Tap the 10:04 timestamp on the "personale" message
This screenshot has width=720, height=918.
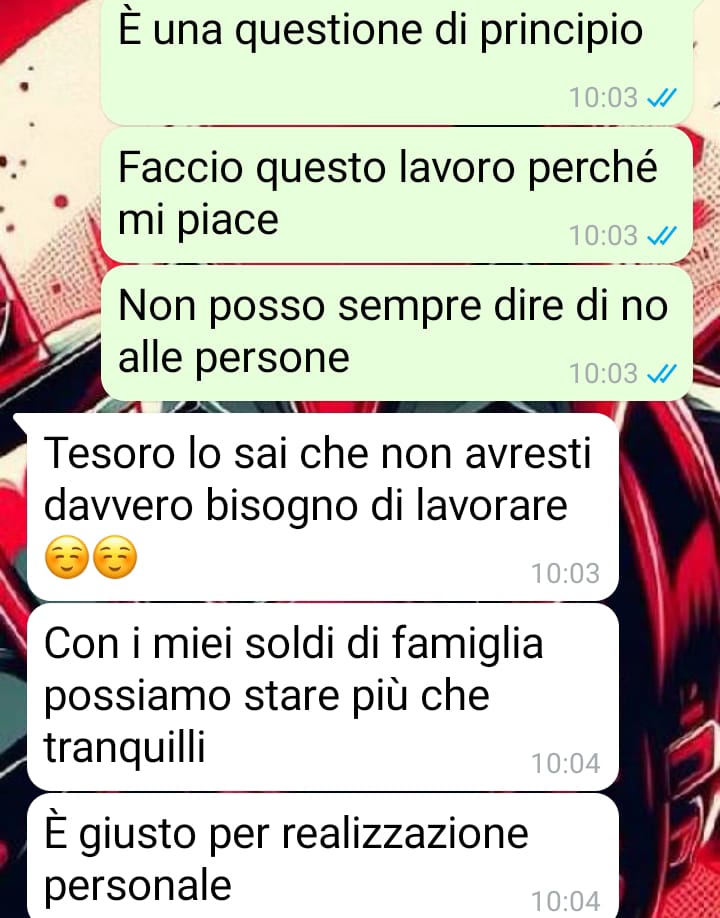click(x=565, y=902)
